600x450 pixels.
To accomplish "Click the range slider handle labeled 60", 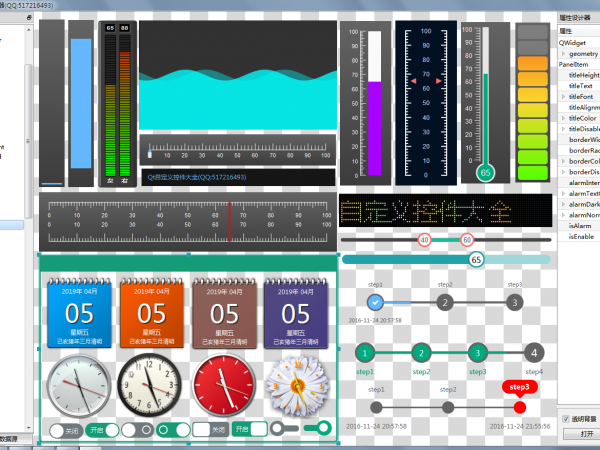I will click(x=467, y=240).
